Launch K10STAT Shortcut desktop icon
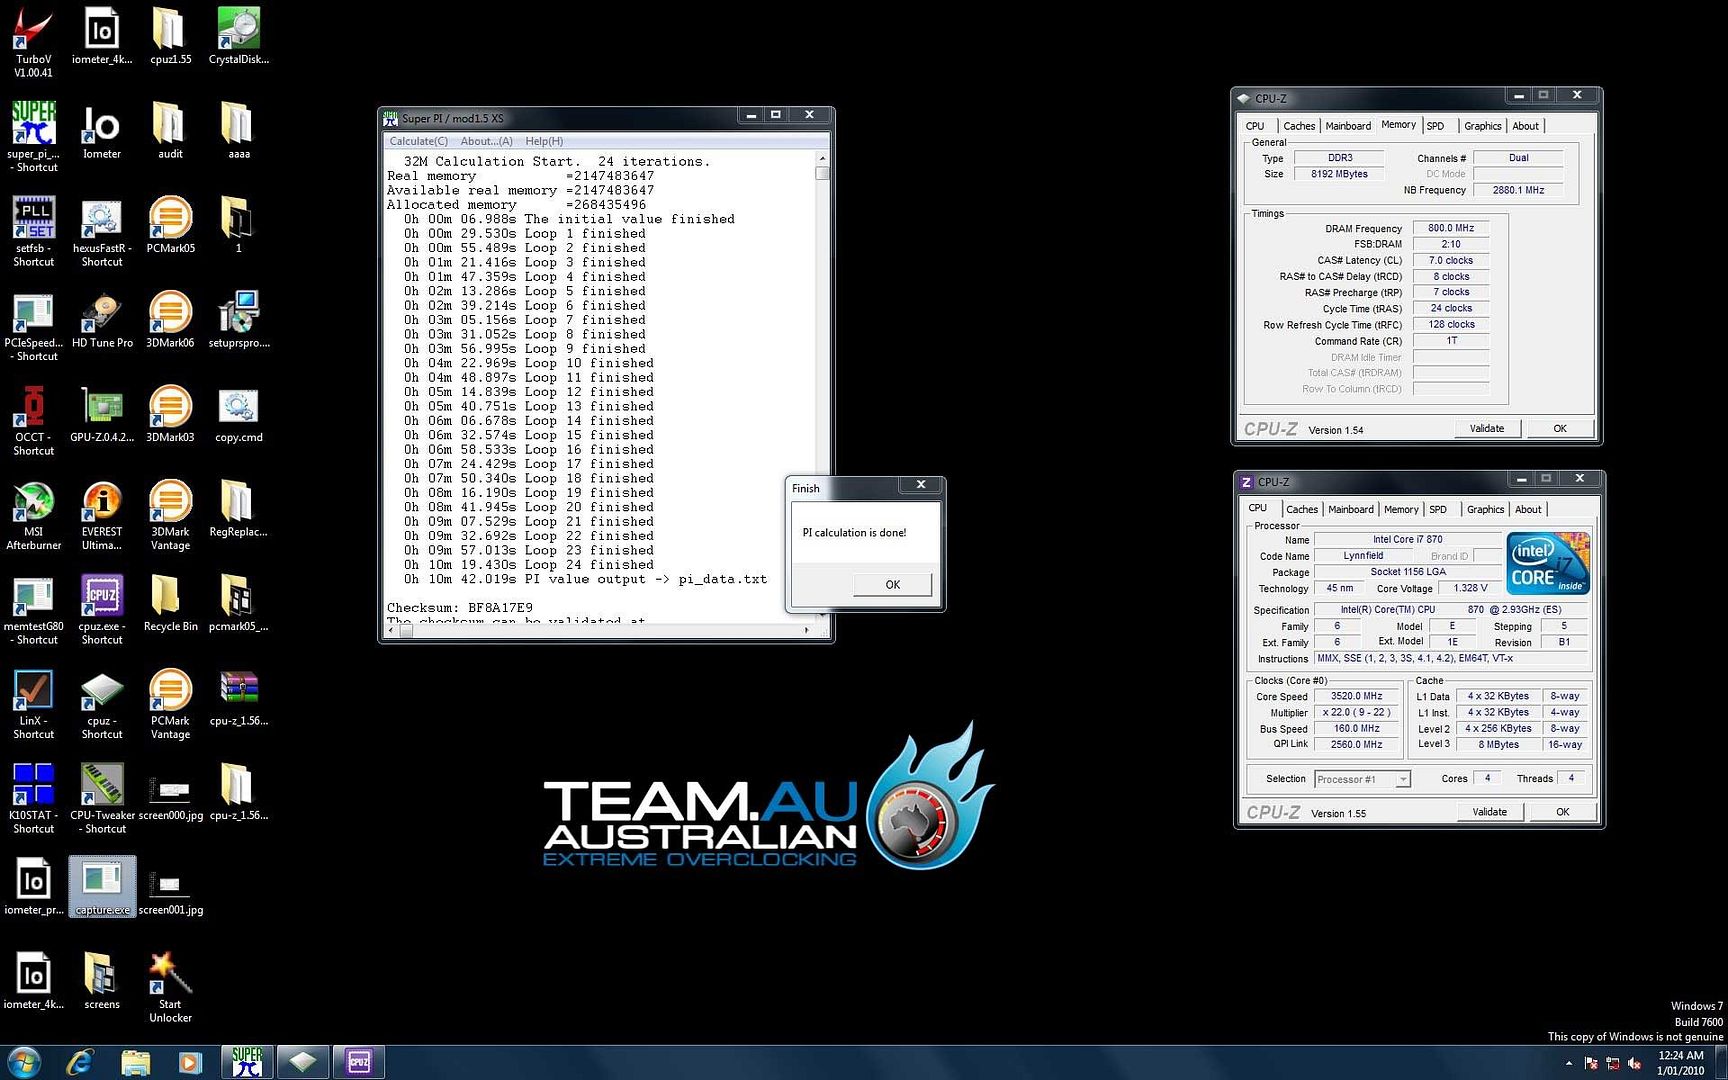 [x=33, y=798]
